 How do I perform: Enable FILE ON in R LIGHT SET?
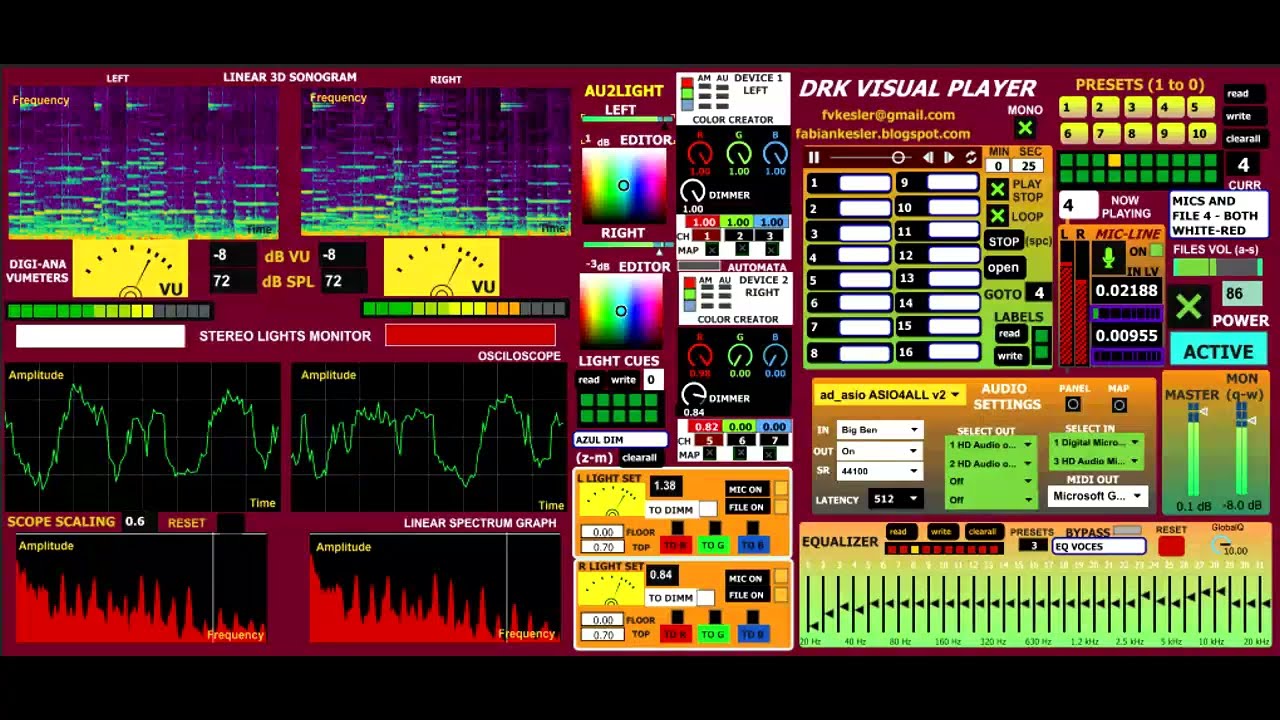coord(781,595)
